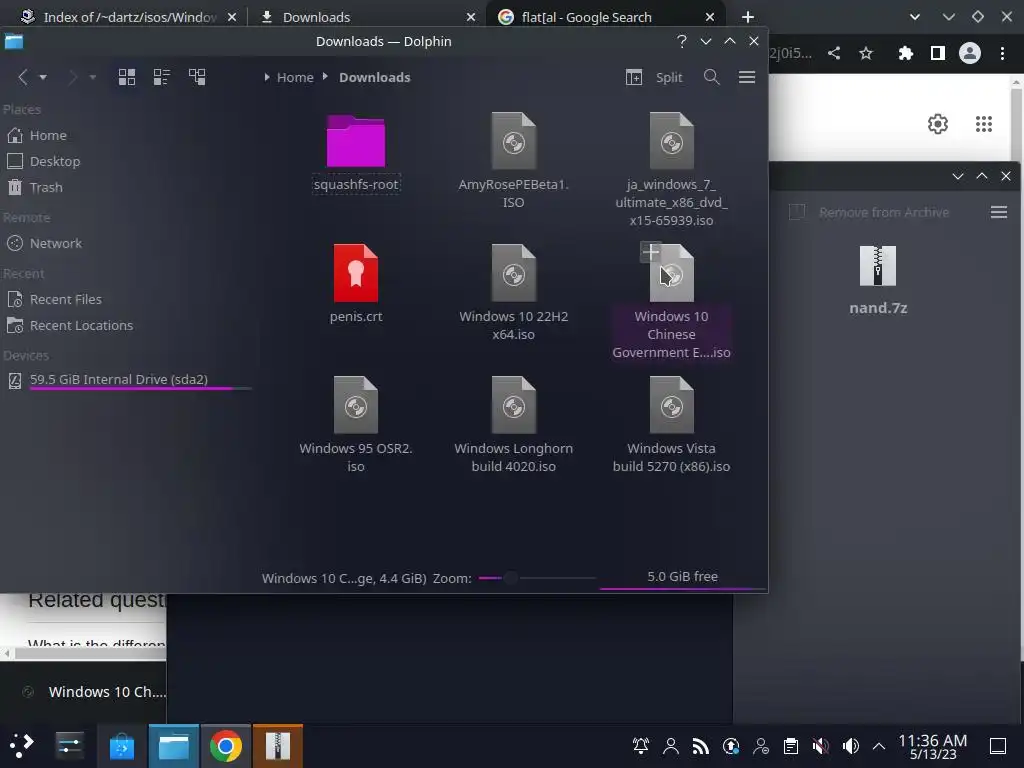Click the 5.0 GiB free space bar
The image size is (1024, 768).
682,578
